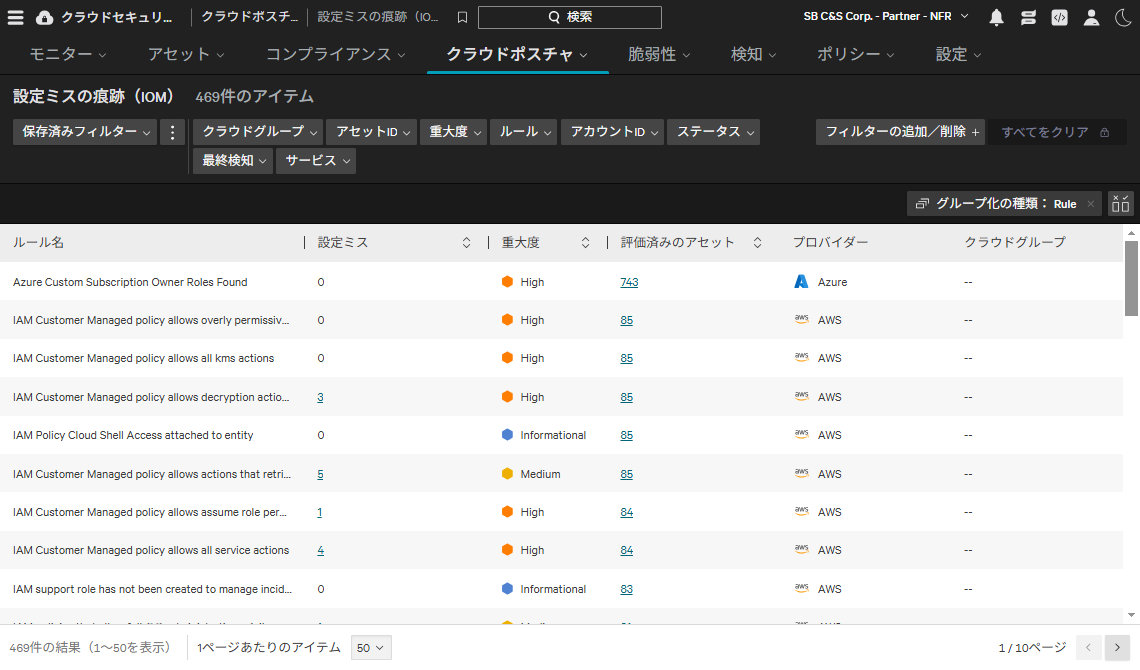Toggle dark mode moon icon
This screenshot has height=670, width=1140.
[x=1123, y=17]
